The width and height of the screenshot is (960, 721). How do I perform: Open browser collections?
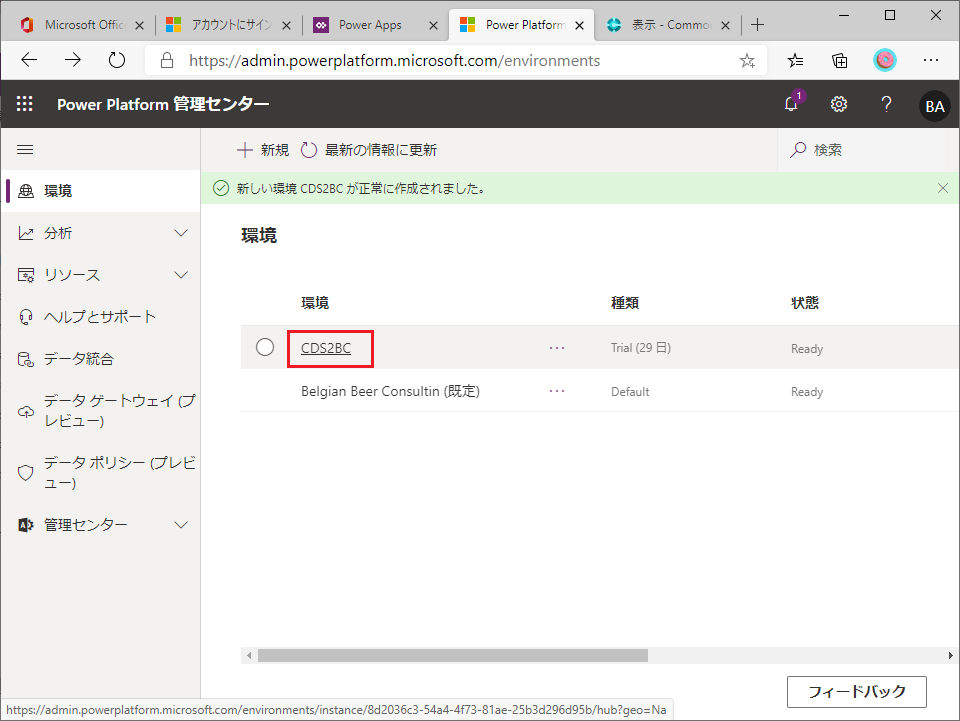tap(839, 60)
